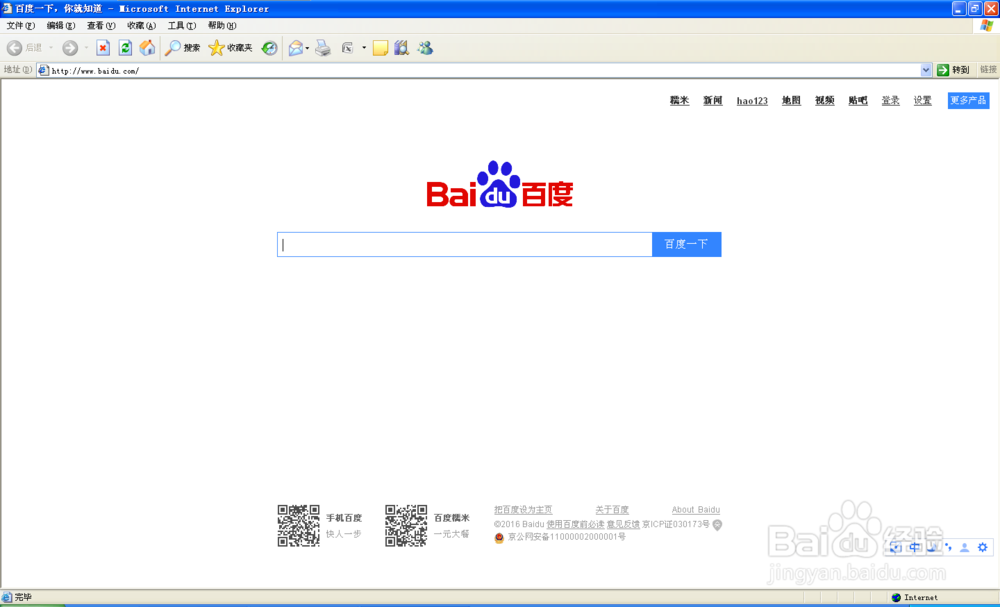Click the 百度一下 search button
This screenshot has width=1000, height=607.
coord(686,244)
